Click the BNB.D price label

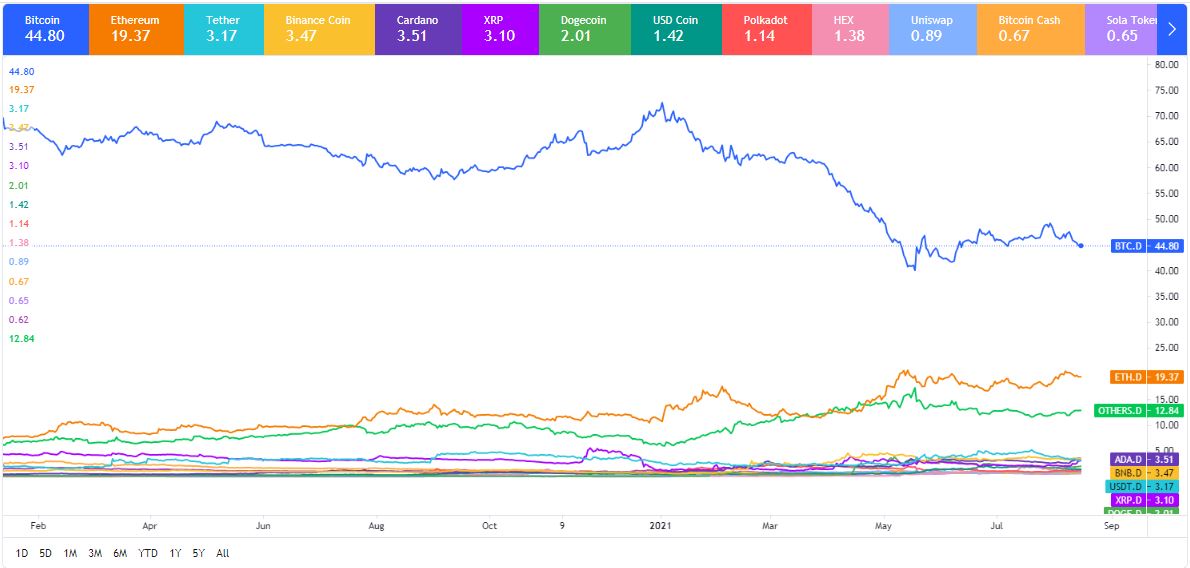(x=1146, y=473)
